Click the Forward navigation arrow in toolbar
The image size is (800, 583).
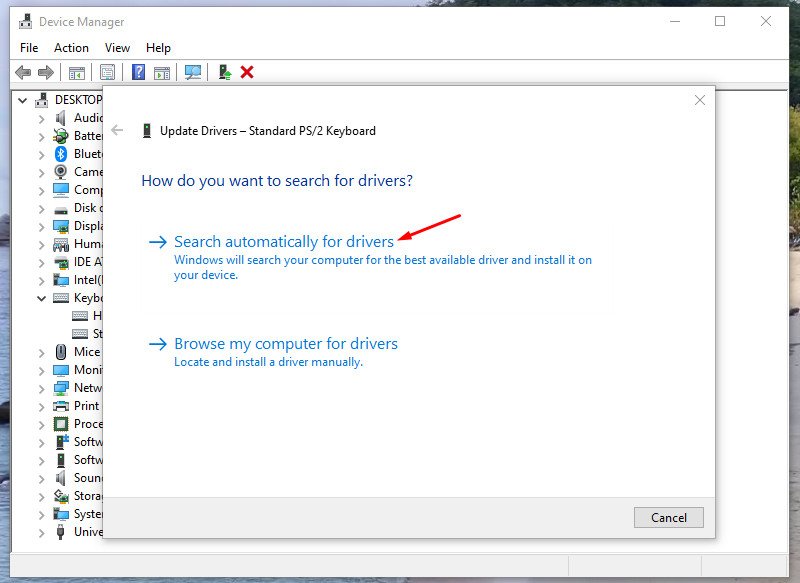coord(46,72)
